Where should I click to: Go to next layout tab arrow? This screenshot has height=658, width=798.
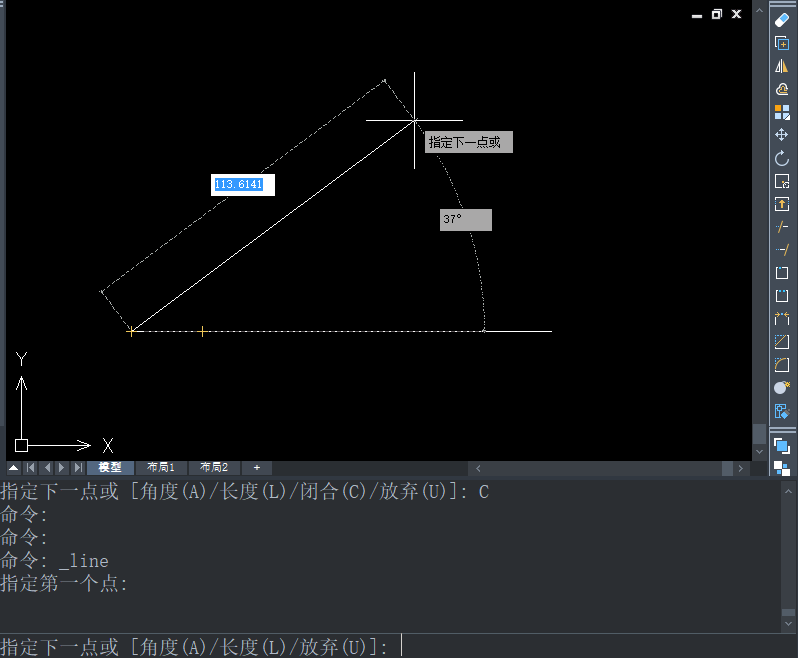[x=62, y=468]
